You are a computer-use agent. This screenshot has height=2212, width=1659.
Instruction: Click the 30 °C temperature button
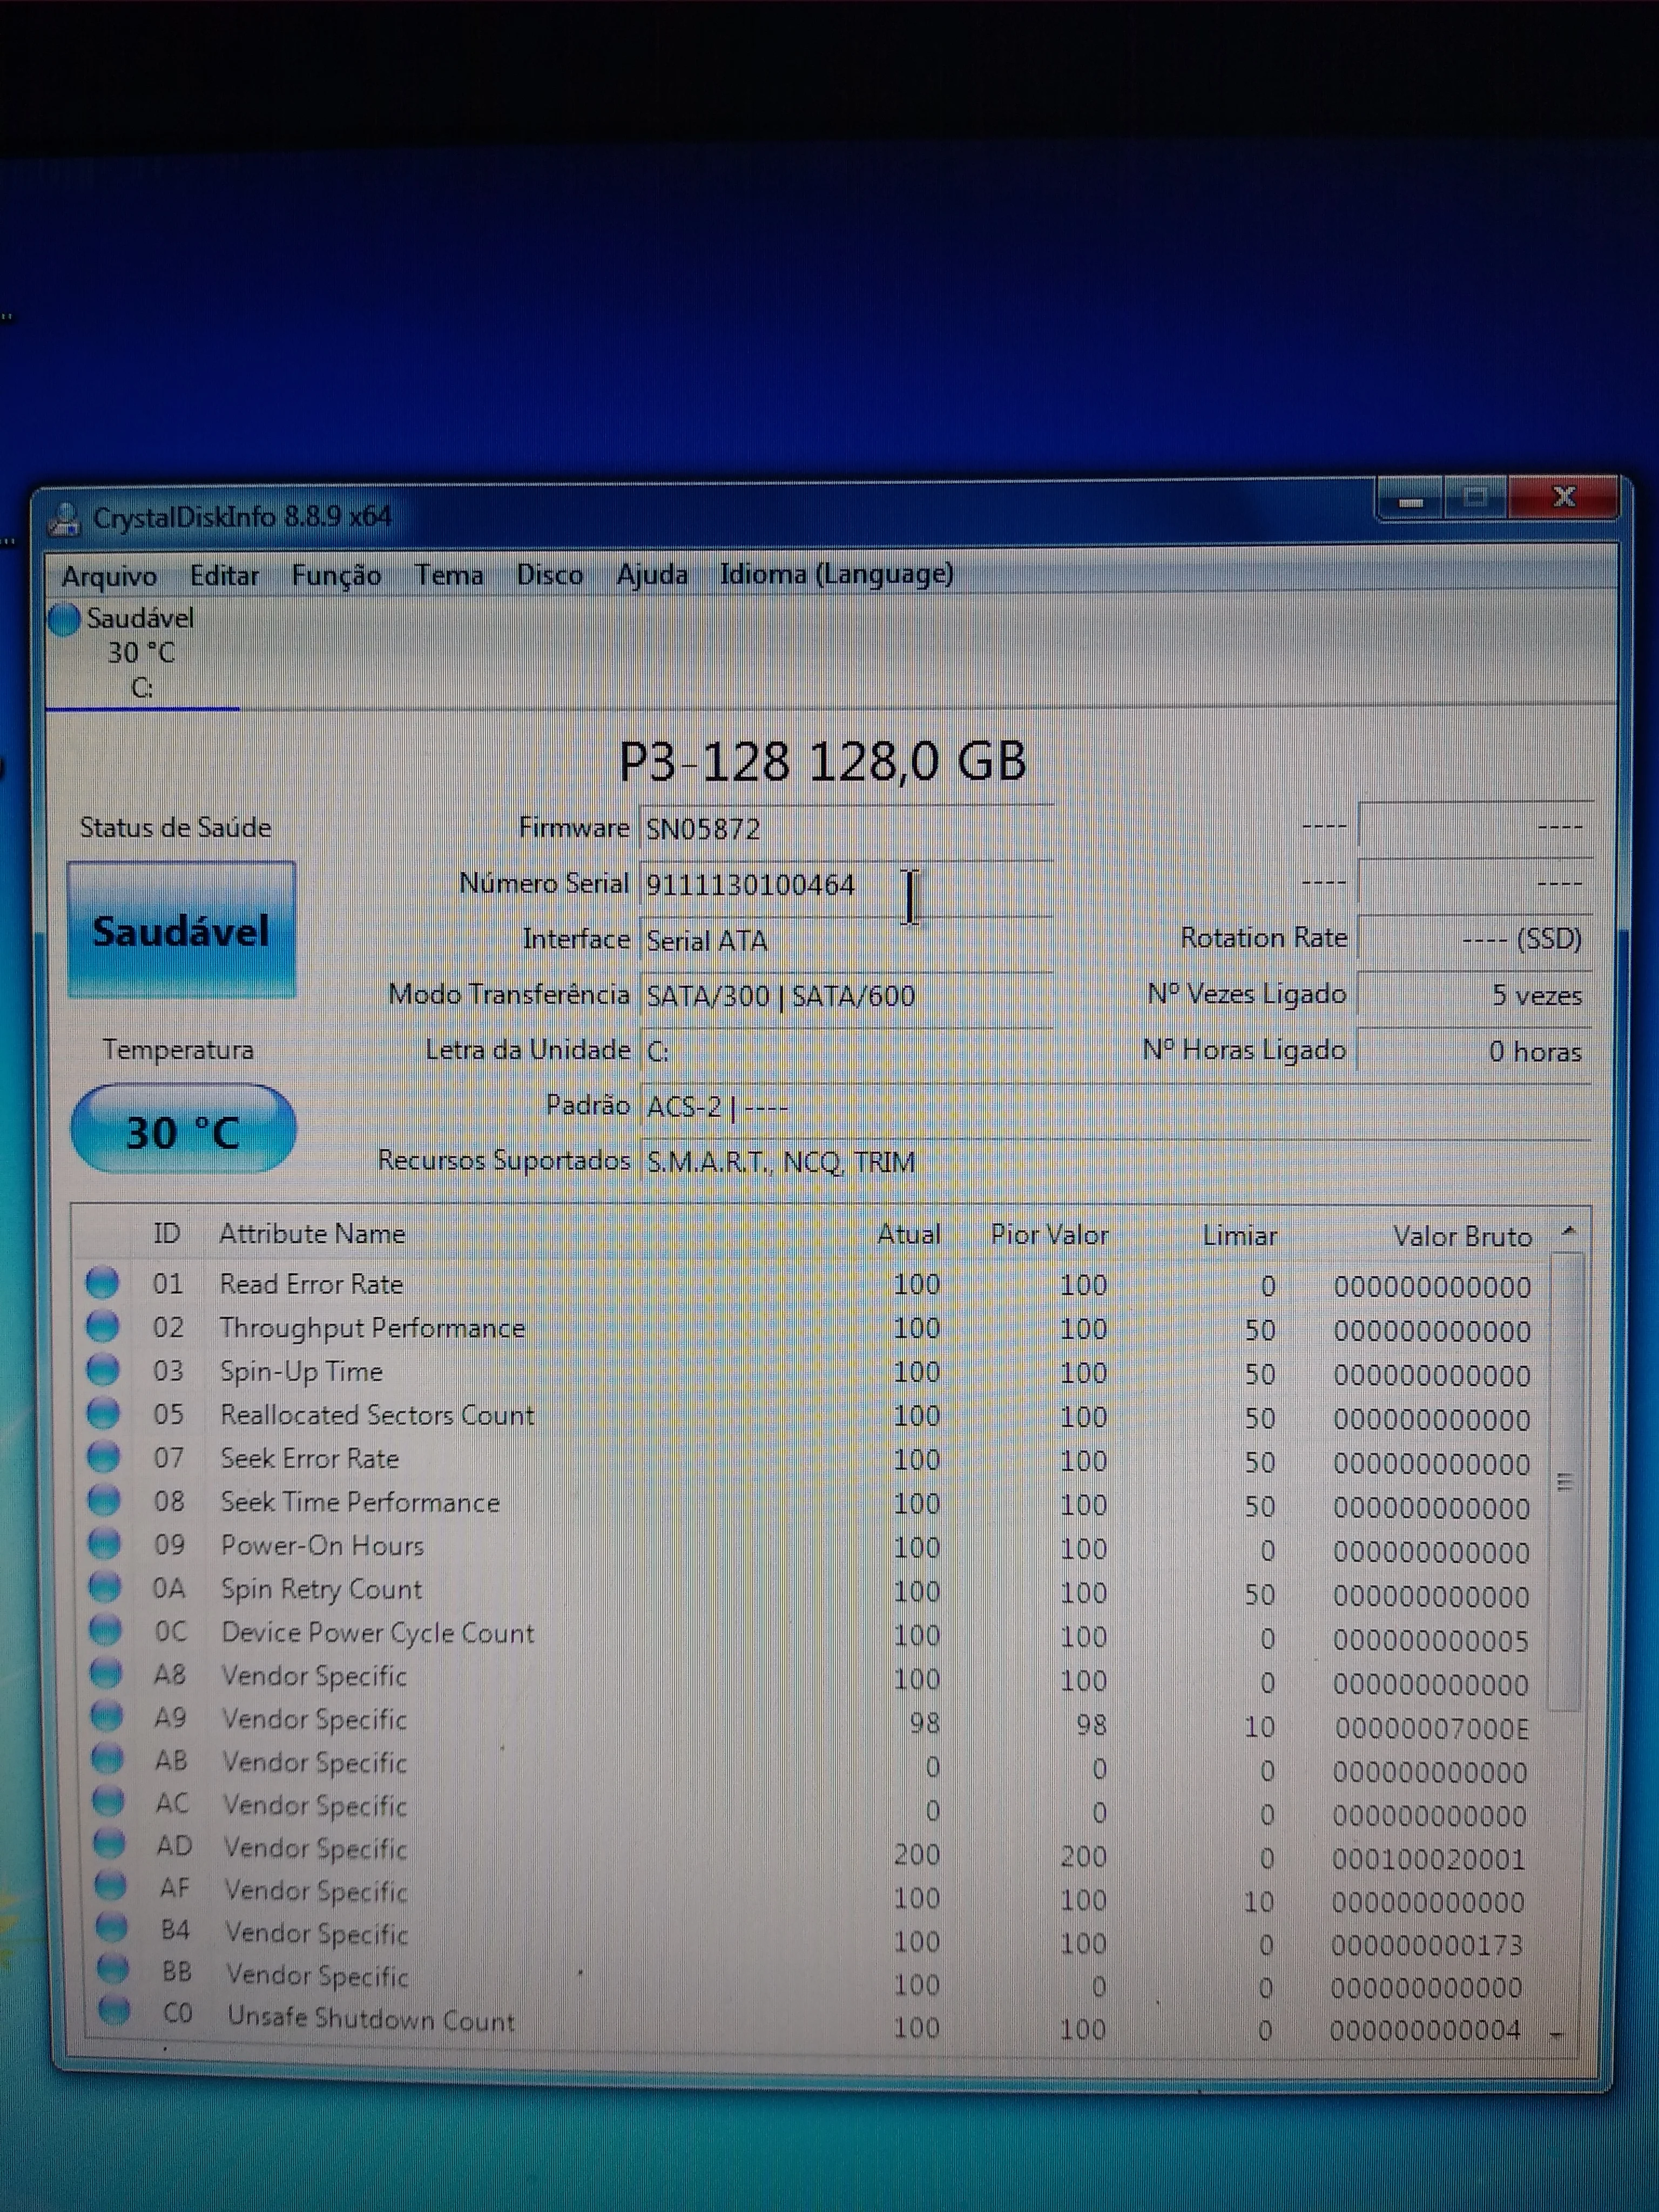coord(183,1130)
